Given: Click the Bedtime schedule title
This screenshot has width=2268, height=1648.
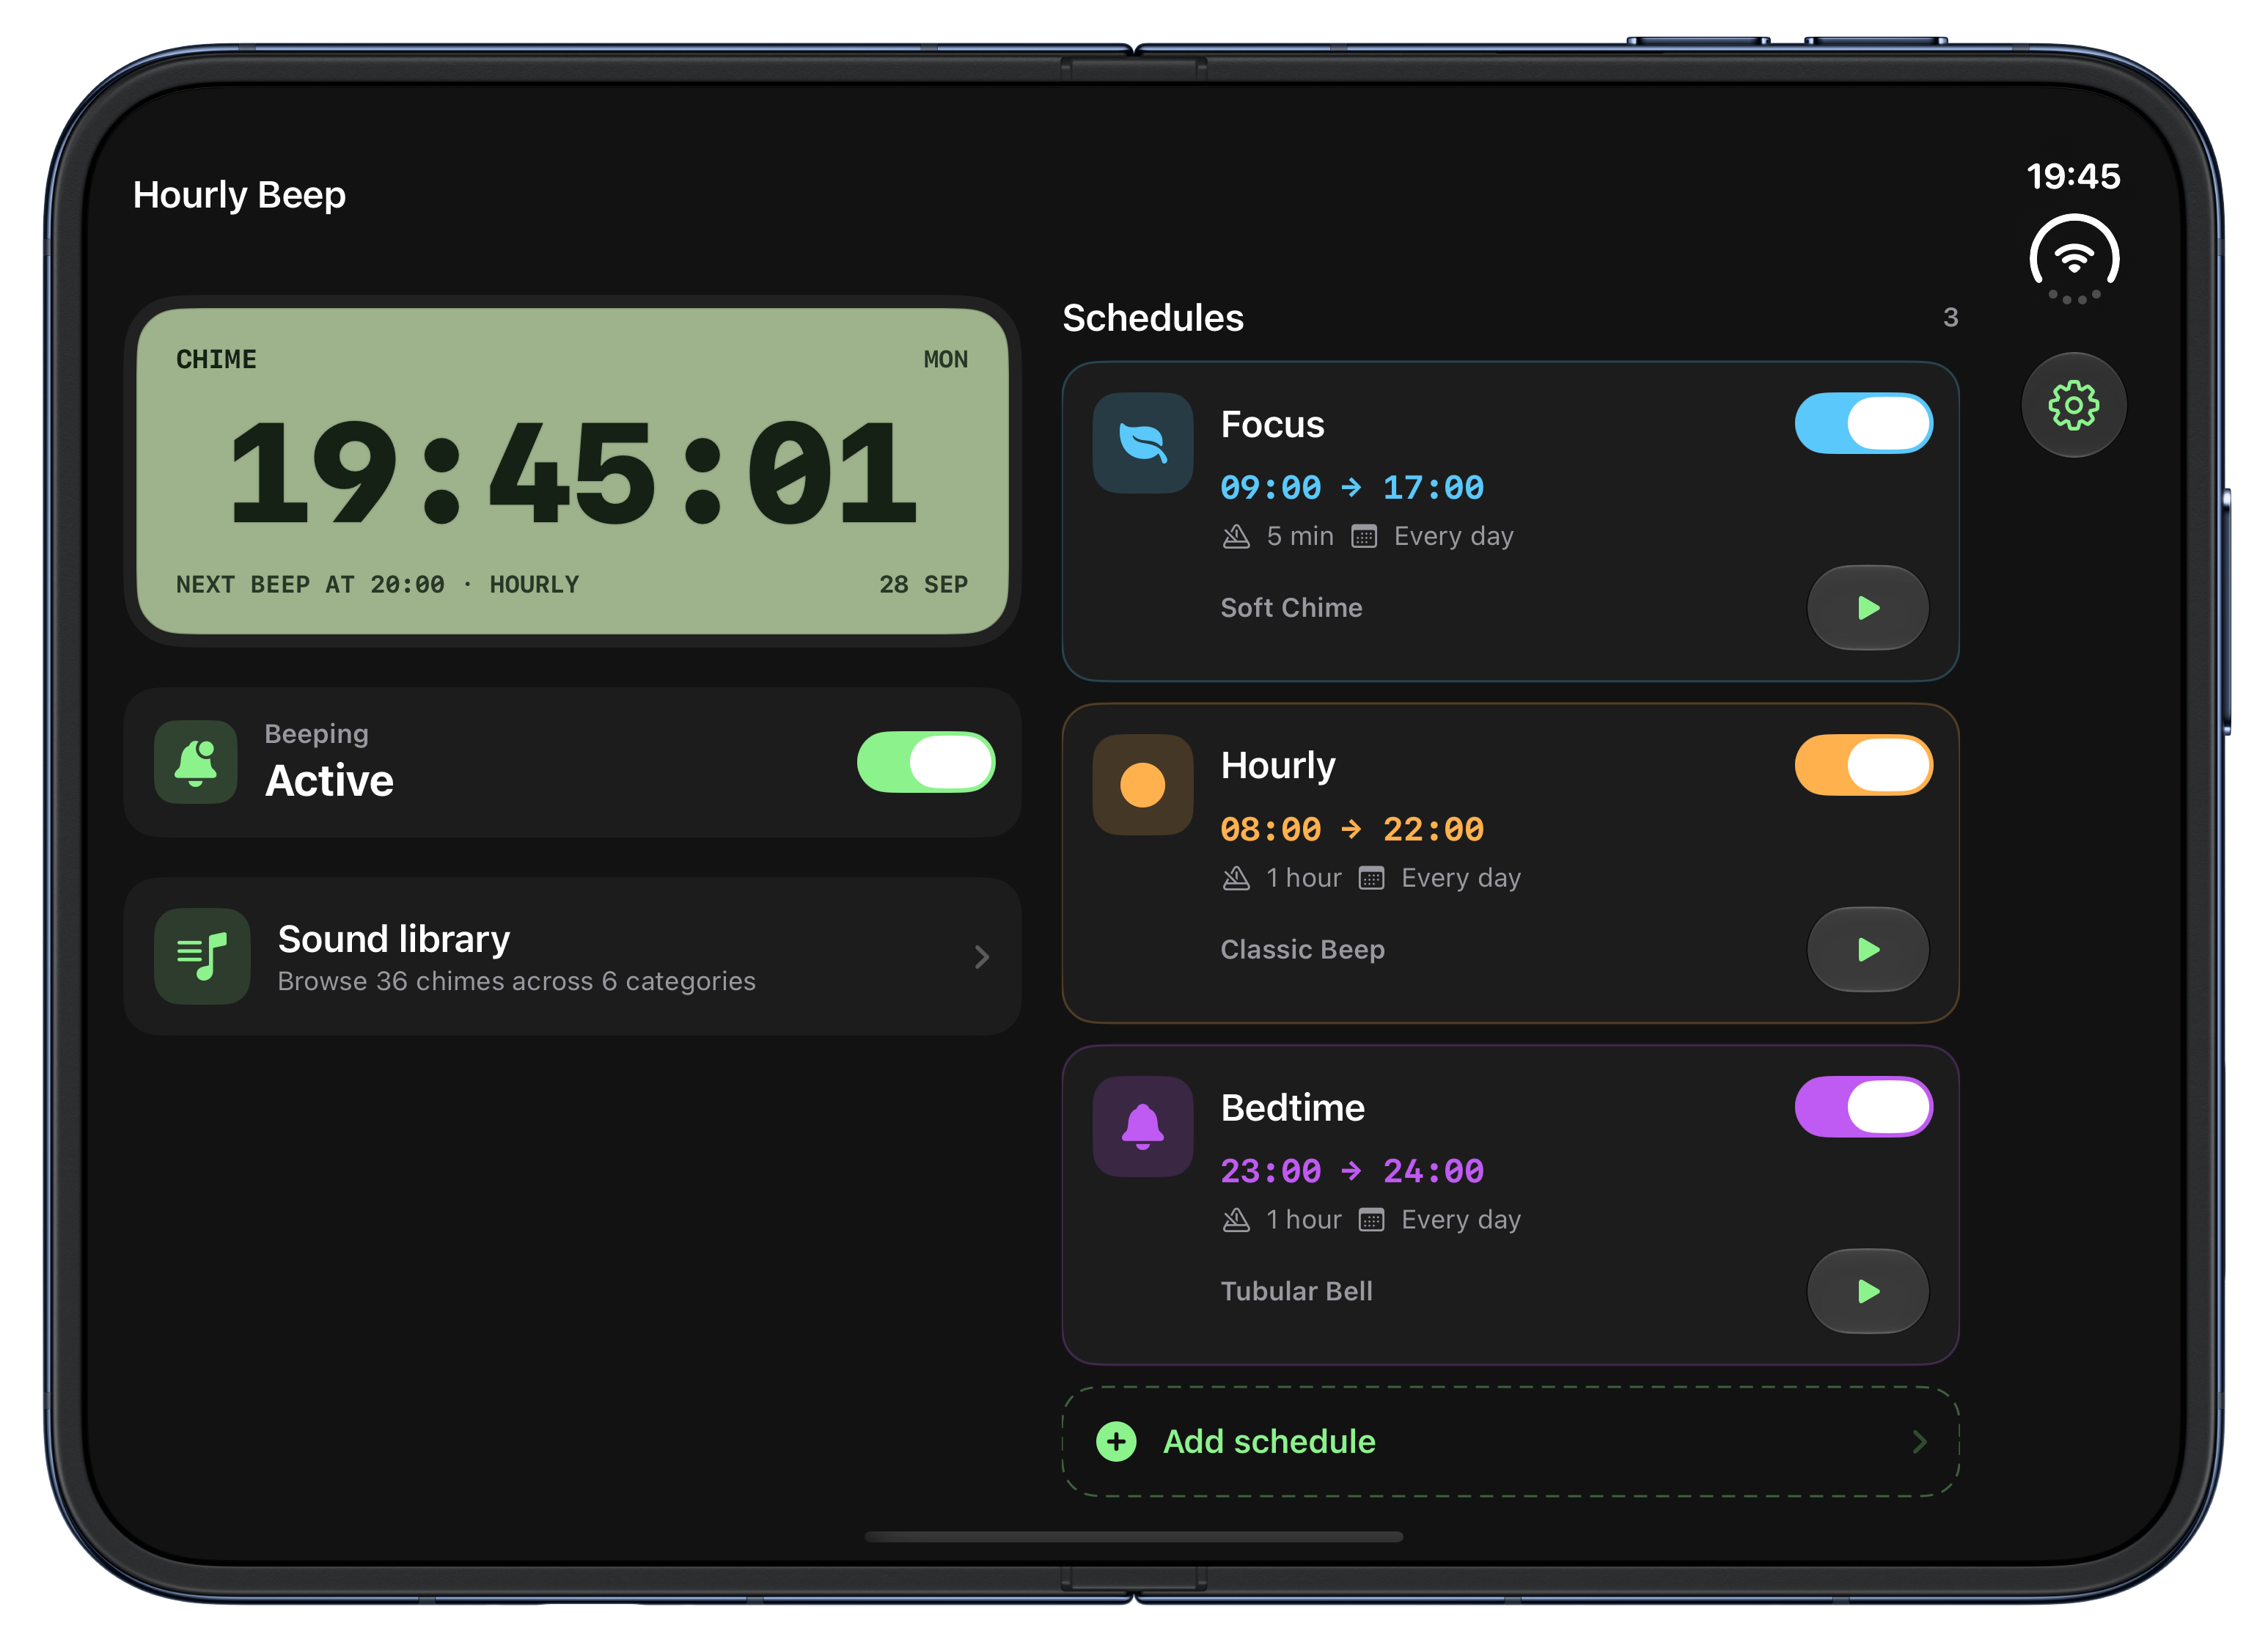Looking at the screenshot, I should [x=1292, y=1108].
